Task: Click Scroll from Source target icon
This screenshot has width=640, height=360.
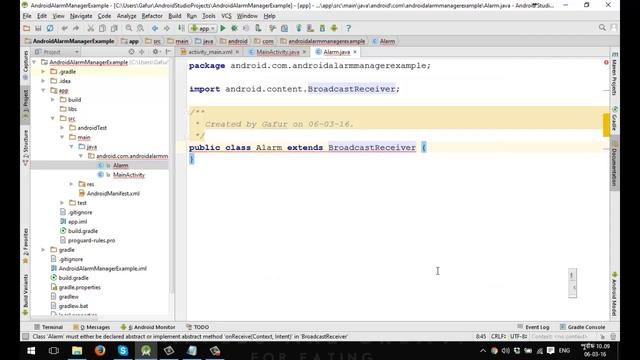Action: 131,52
